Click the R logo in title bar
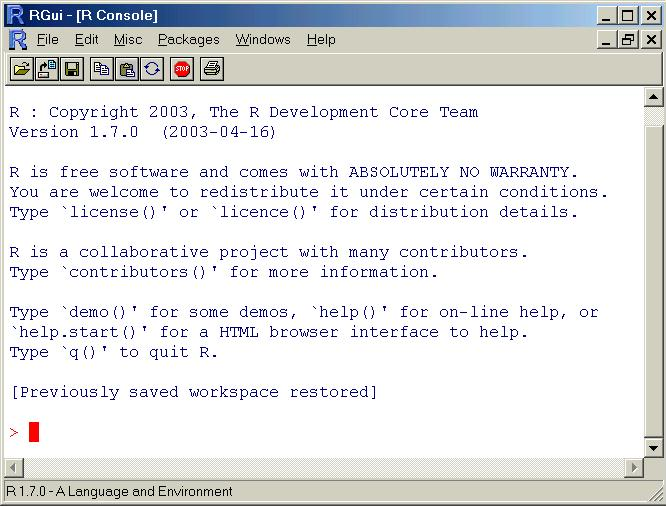This screenshot has height=506, width=666. click(15, 15)
